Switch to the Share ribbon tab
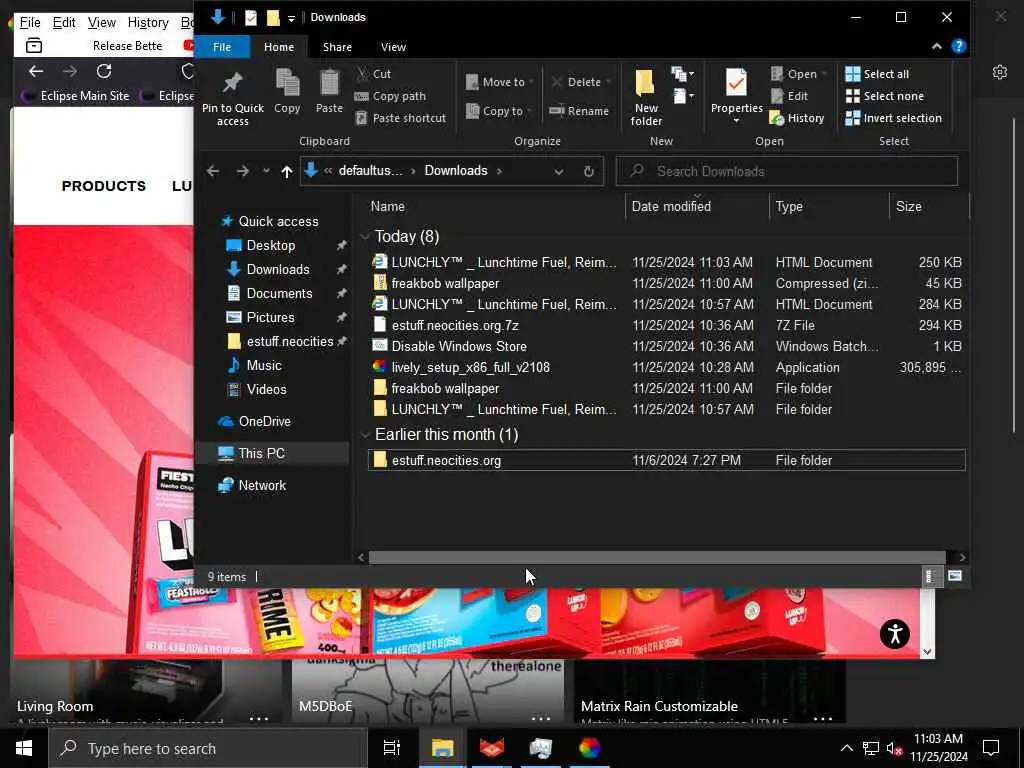The height and width of the screenshot is (768, 1024). point(337,47)
